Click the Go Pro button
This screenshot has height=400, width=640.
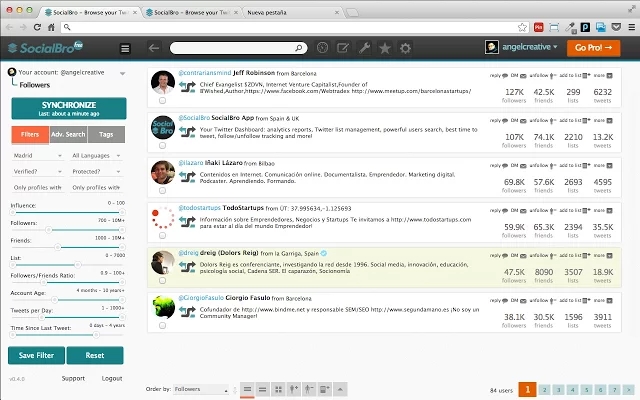point(592,47)
